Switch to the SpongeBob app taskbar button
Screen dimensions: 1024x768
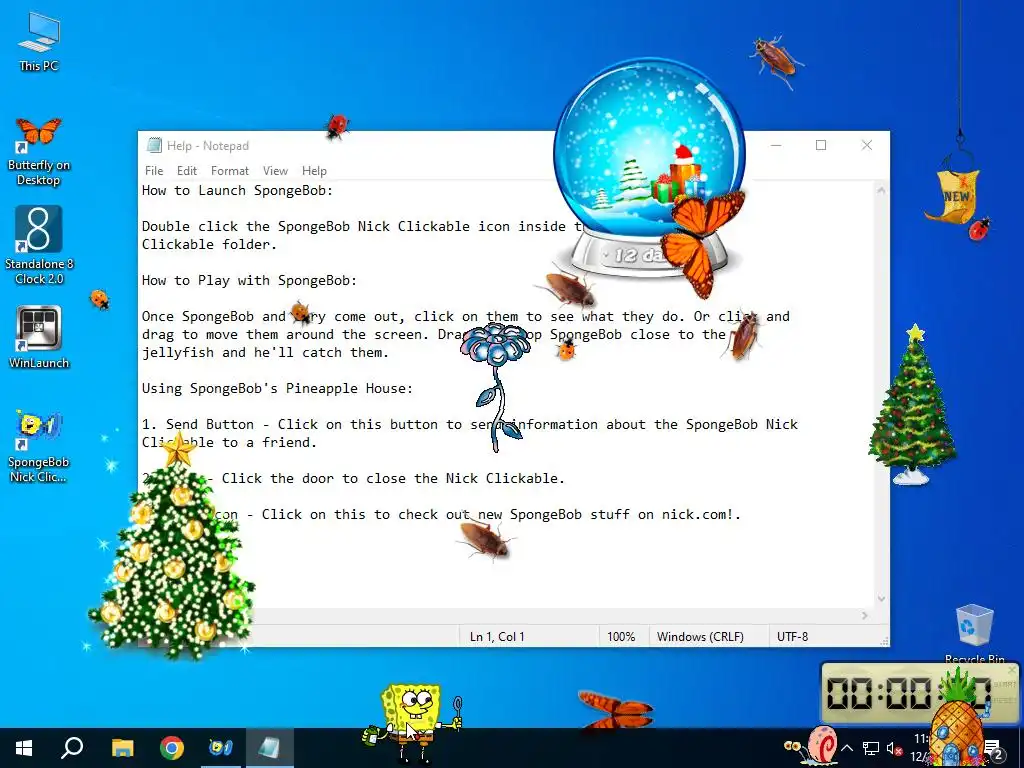(221, 748)
